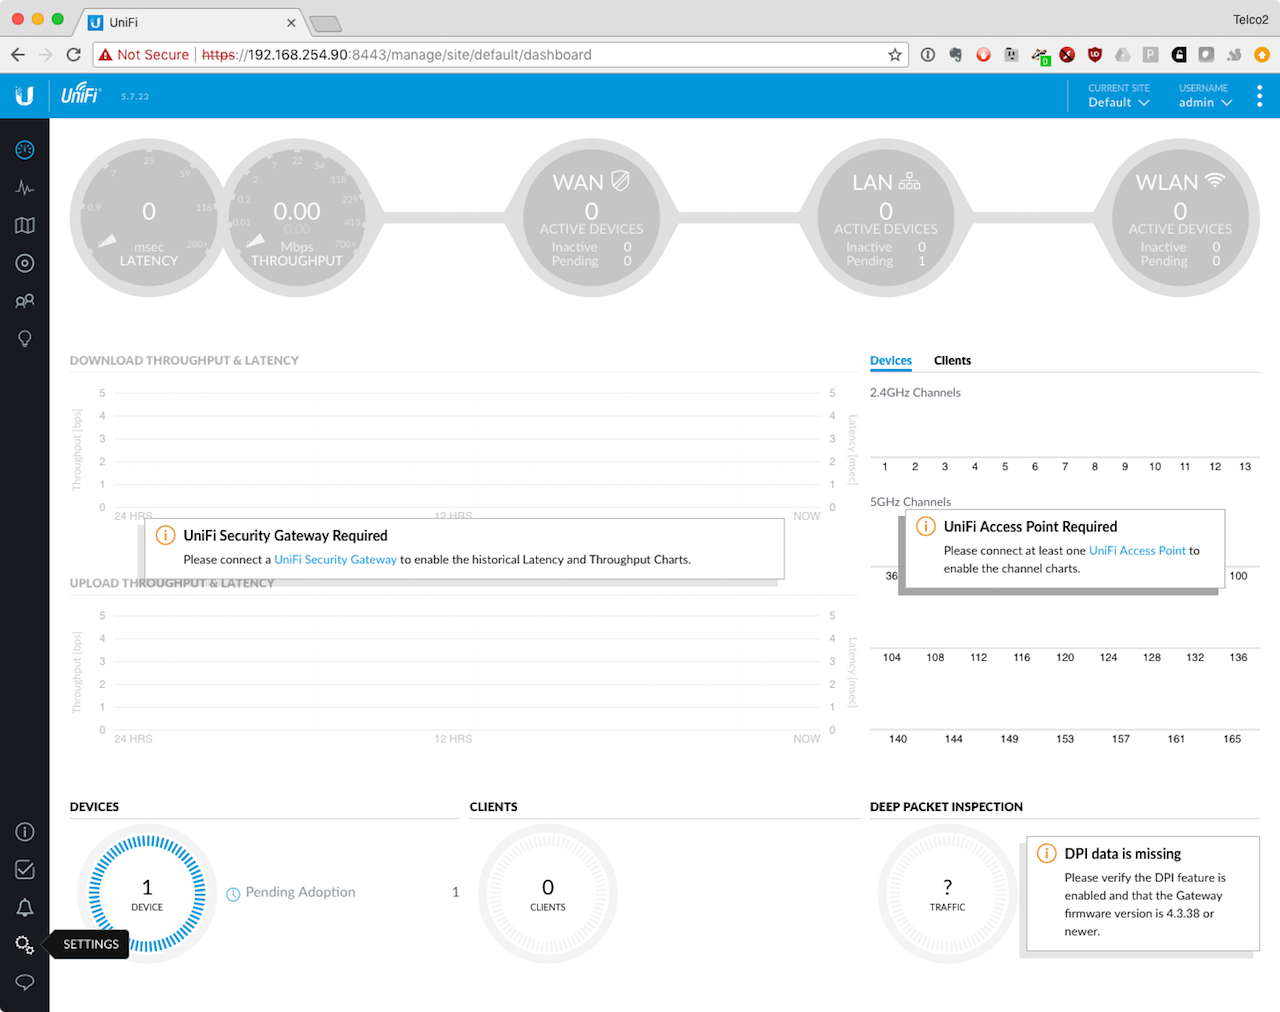This screenshot has width=1280, height=1012.
Task: Open the three-dot overflow menu
Action: [x=1259, y=96]
